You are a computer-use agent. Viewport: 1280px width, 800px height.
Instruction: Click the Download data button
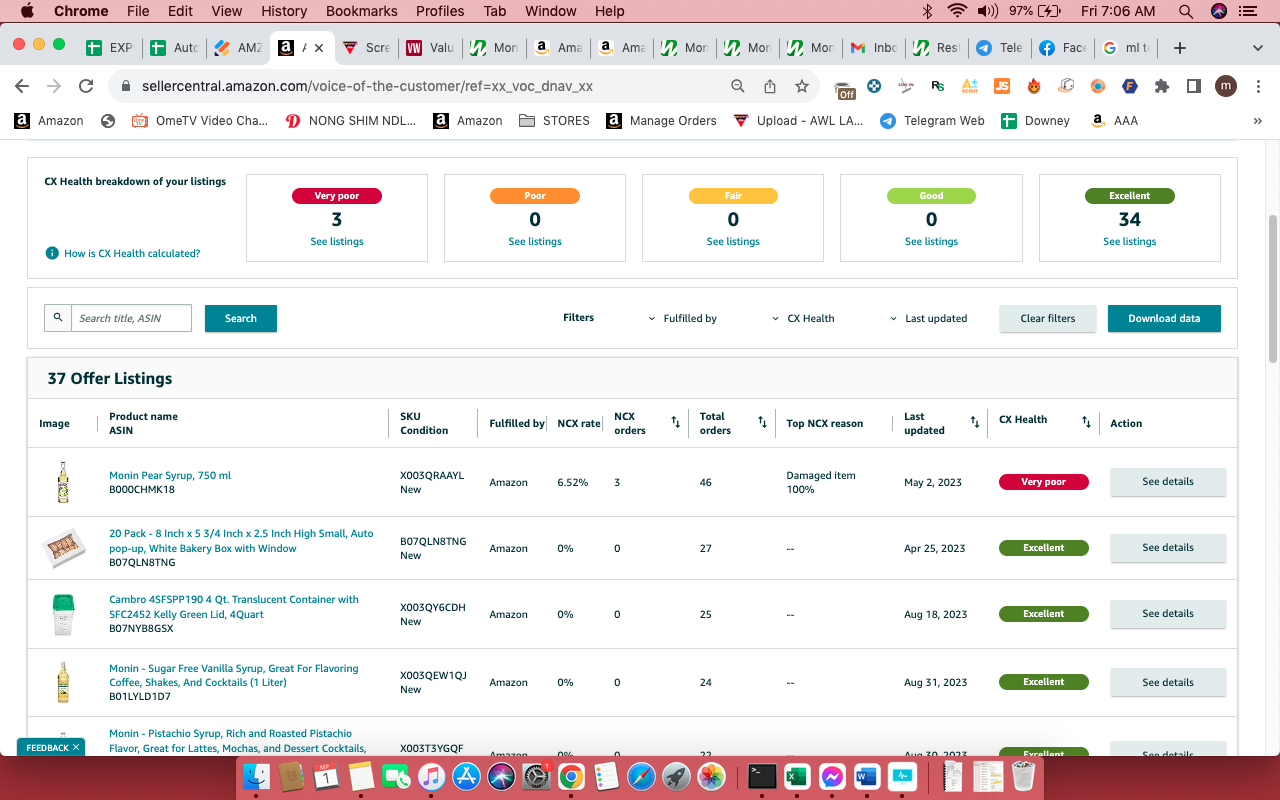click(1164, 318)
